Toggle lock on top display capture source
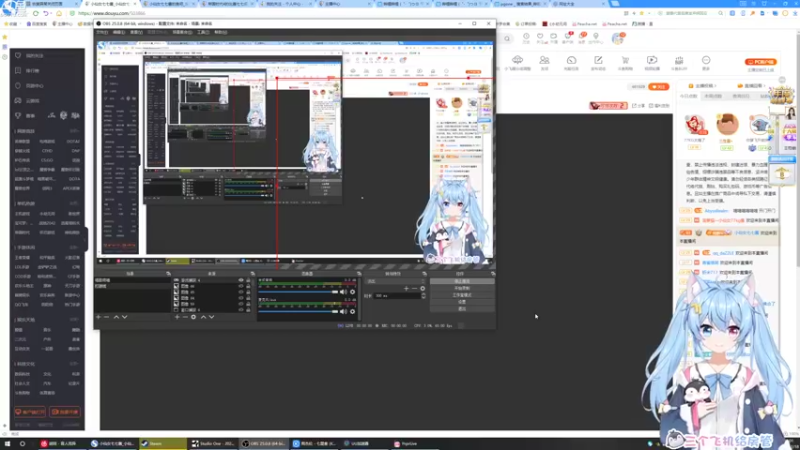The height and width of the screenshot is (450, 800). coord(248,280)
